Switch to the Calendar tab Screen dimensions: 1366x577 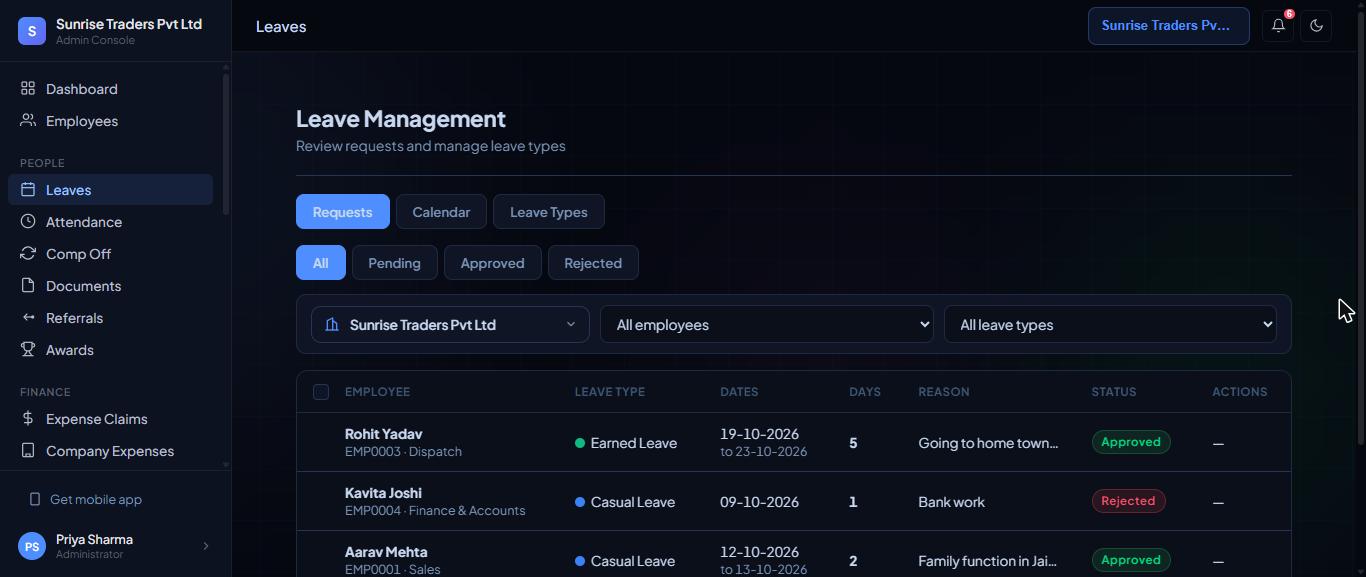click(441, 212)
